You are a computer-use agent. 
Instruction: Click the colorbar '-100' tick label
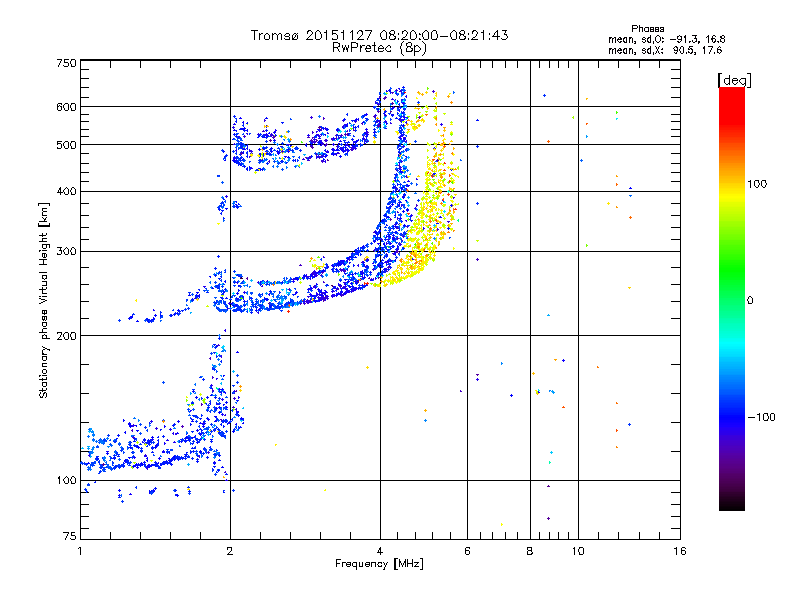(761, 417)
